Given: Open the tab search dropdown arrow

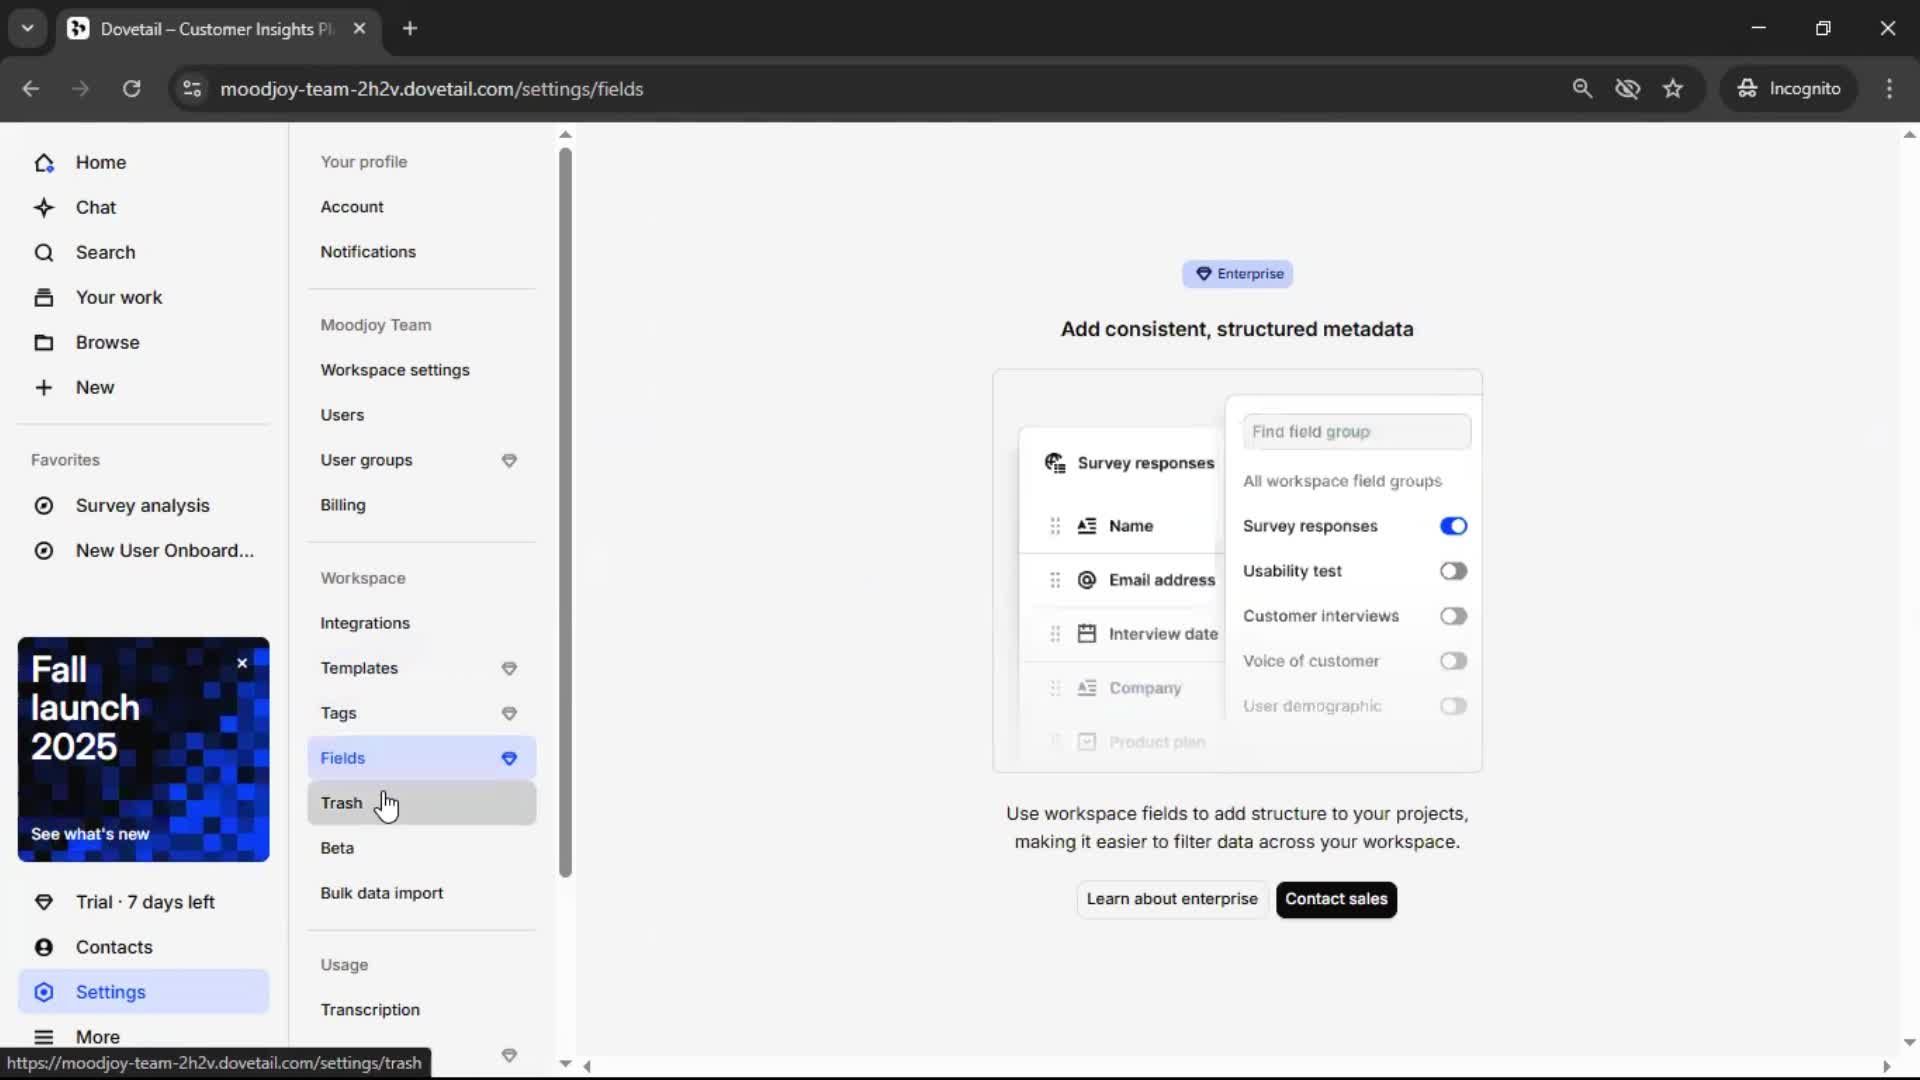Looking at the screenshot, I should click(x=28, y=28).
